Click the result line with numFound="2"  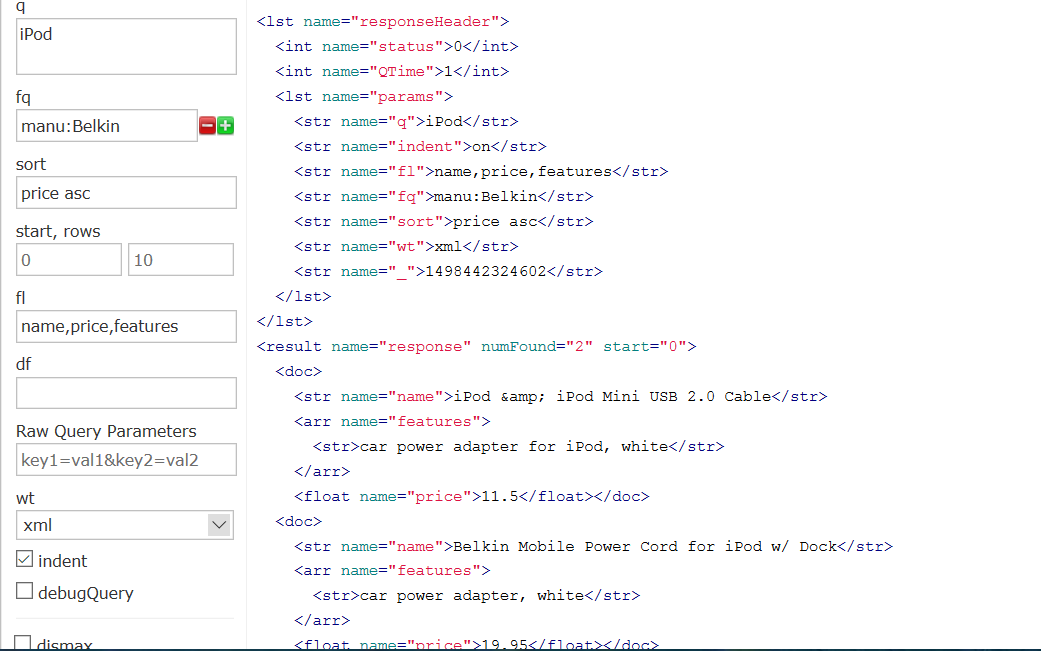pos(477,346)
